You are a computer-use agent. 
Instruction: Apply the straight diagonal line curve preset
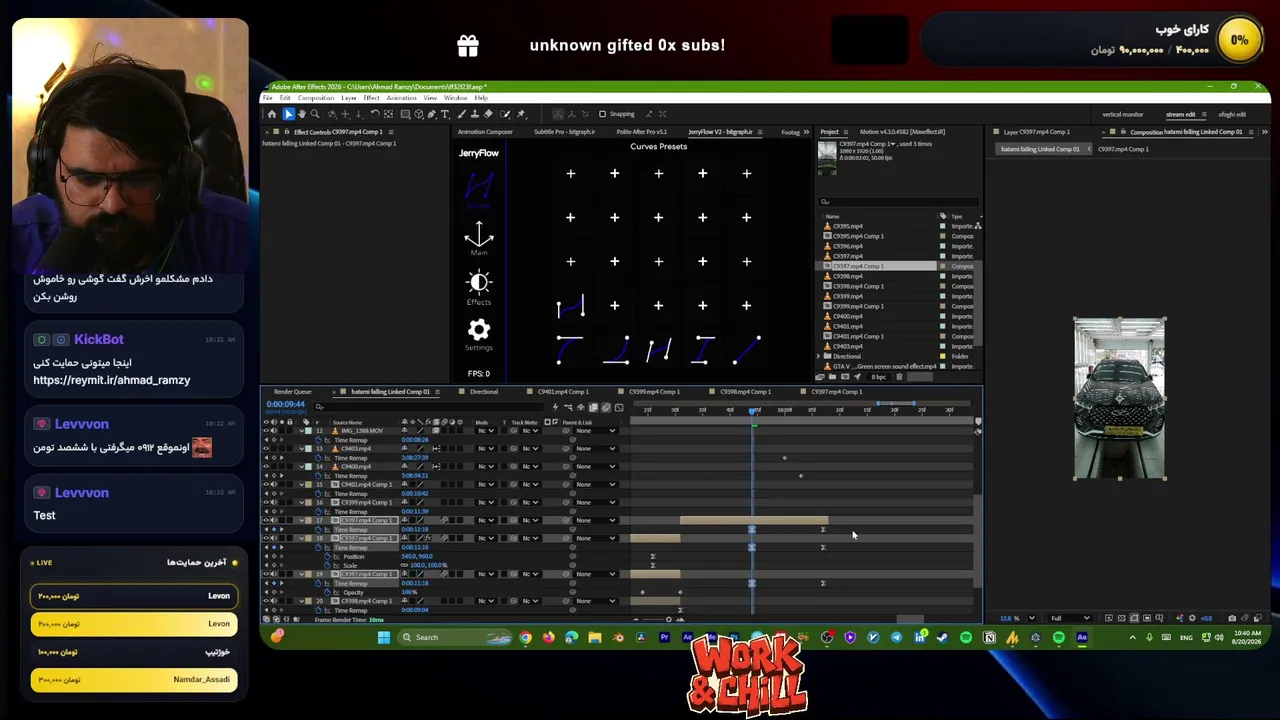pos(746,349)
